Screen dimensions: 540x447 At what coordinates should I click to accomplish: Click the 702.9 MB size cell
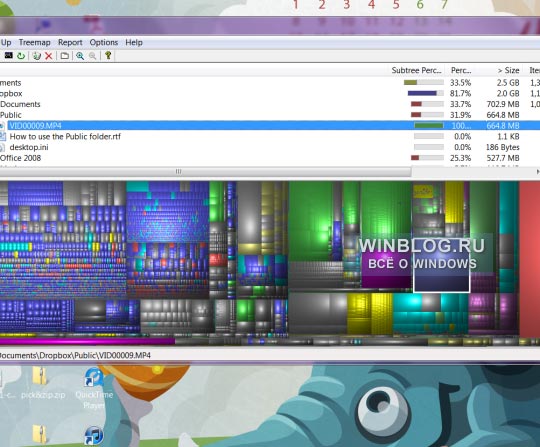click(x=503, y=104)
